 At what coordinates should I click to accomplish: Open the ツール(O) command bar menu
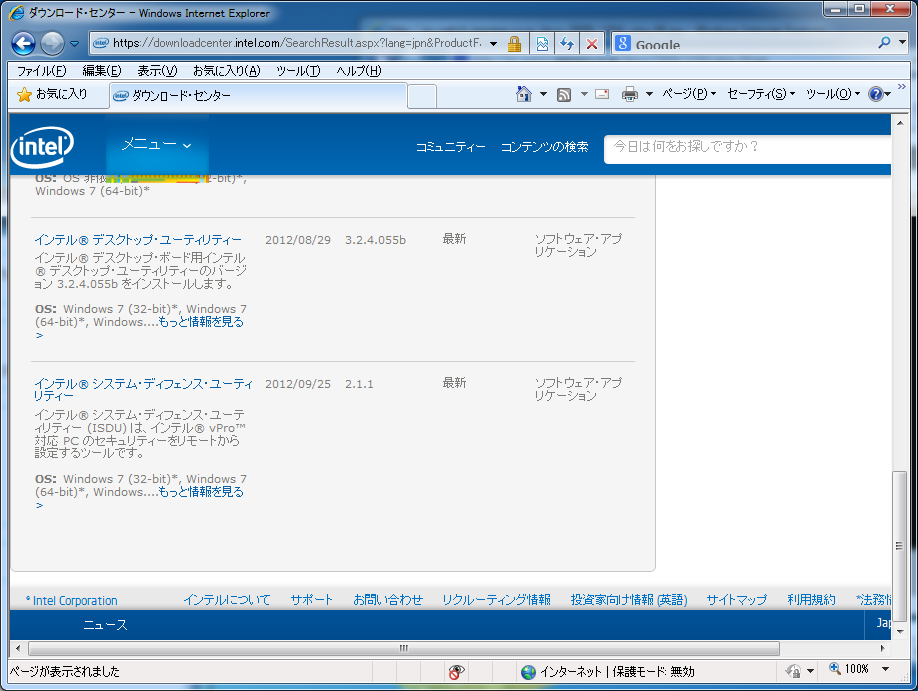(x=833, y=94)
